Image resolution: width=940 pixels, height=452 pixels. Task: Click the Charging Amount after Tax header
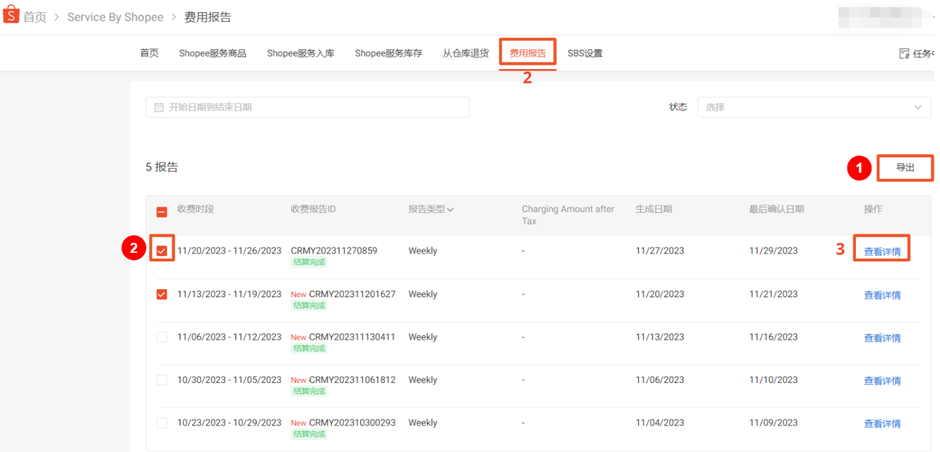tap(568, 215)
